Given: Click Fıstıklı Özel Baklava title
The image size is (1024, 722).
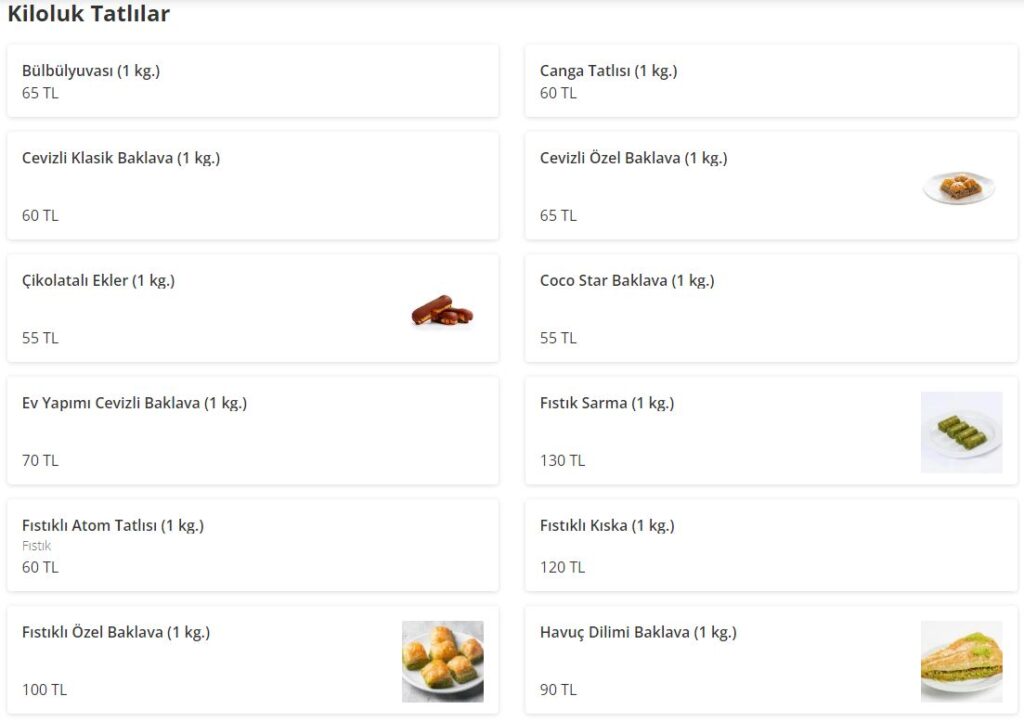Looking at the screenshot, I should coord(116,632).
